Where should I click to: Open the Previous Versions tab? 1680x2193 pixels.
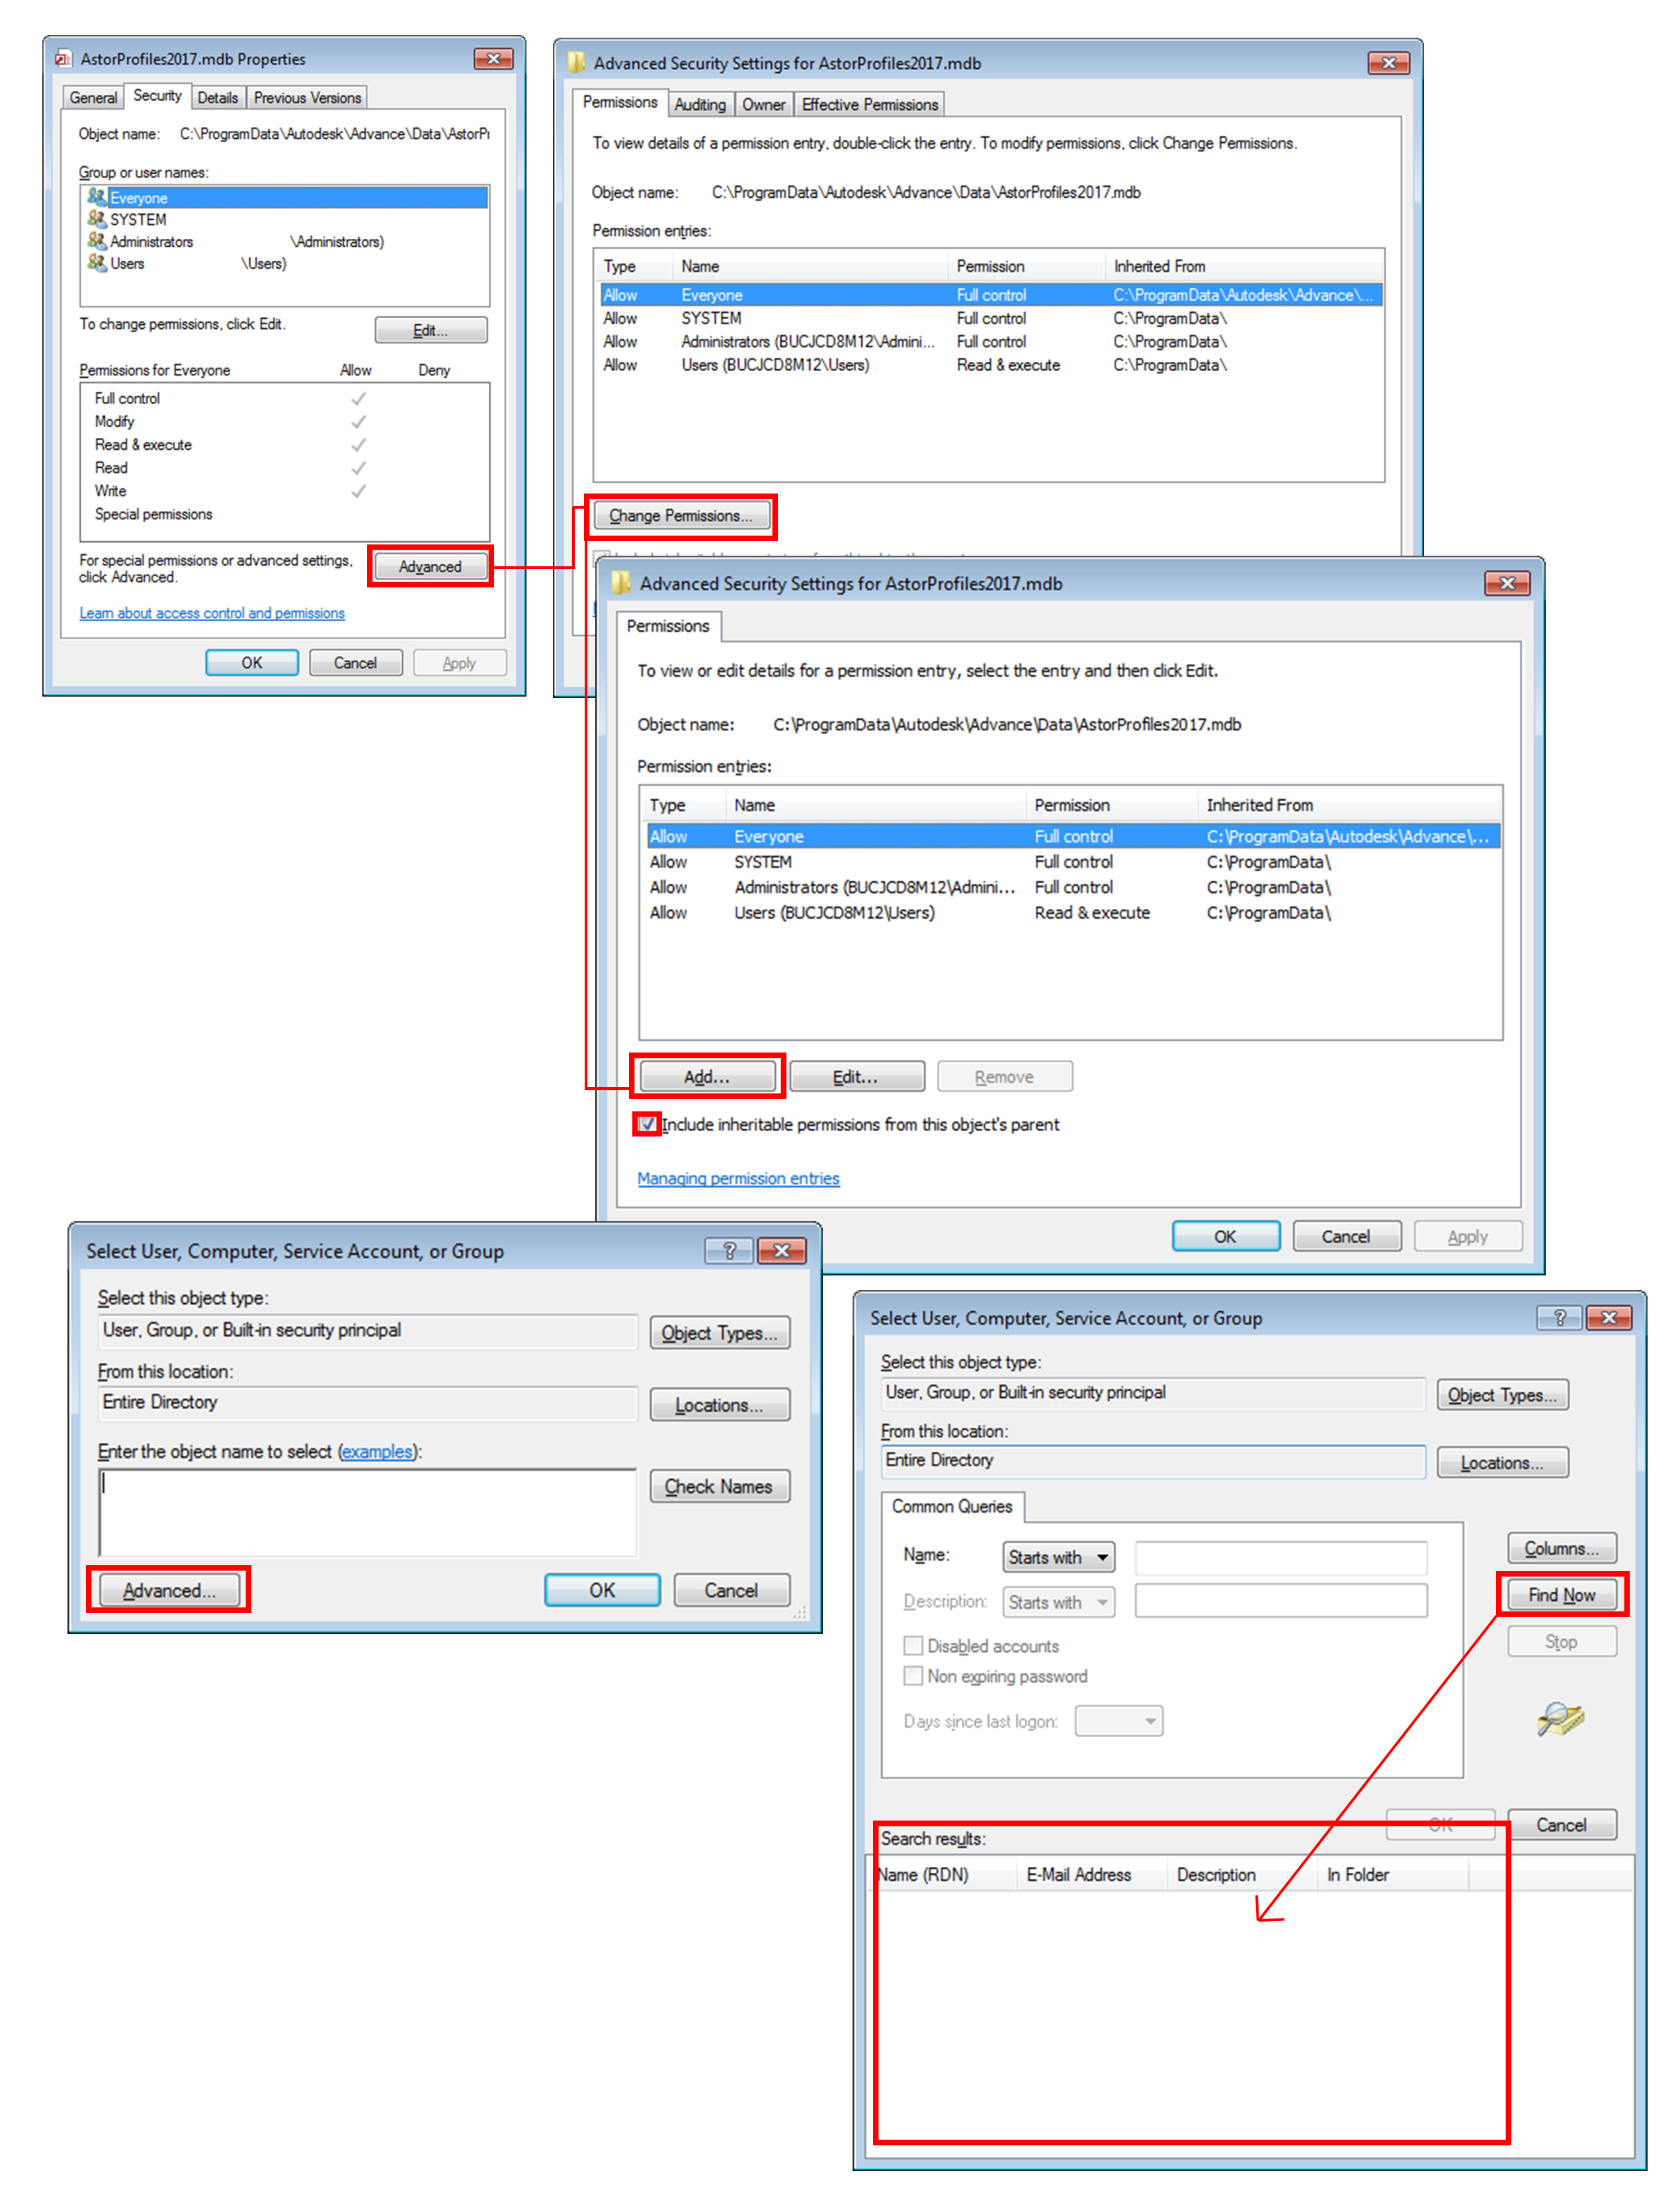point(307,97)
